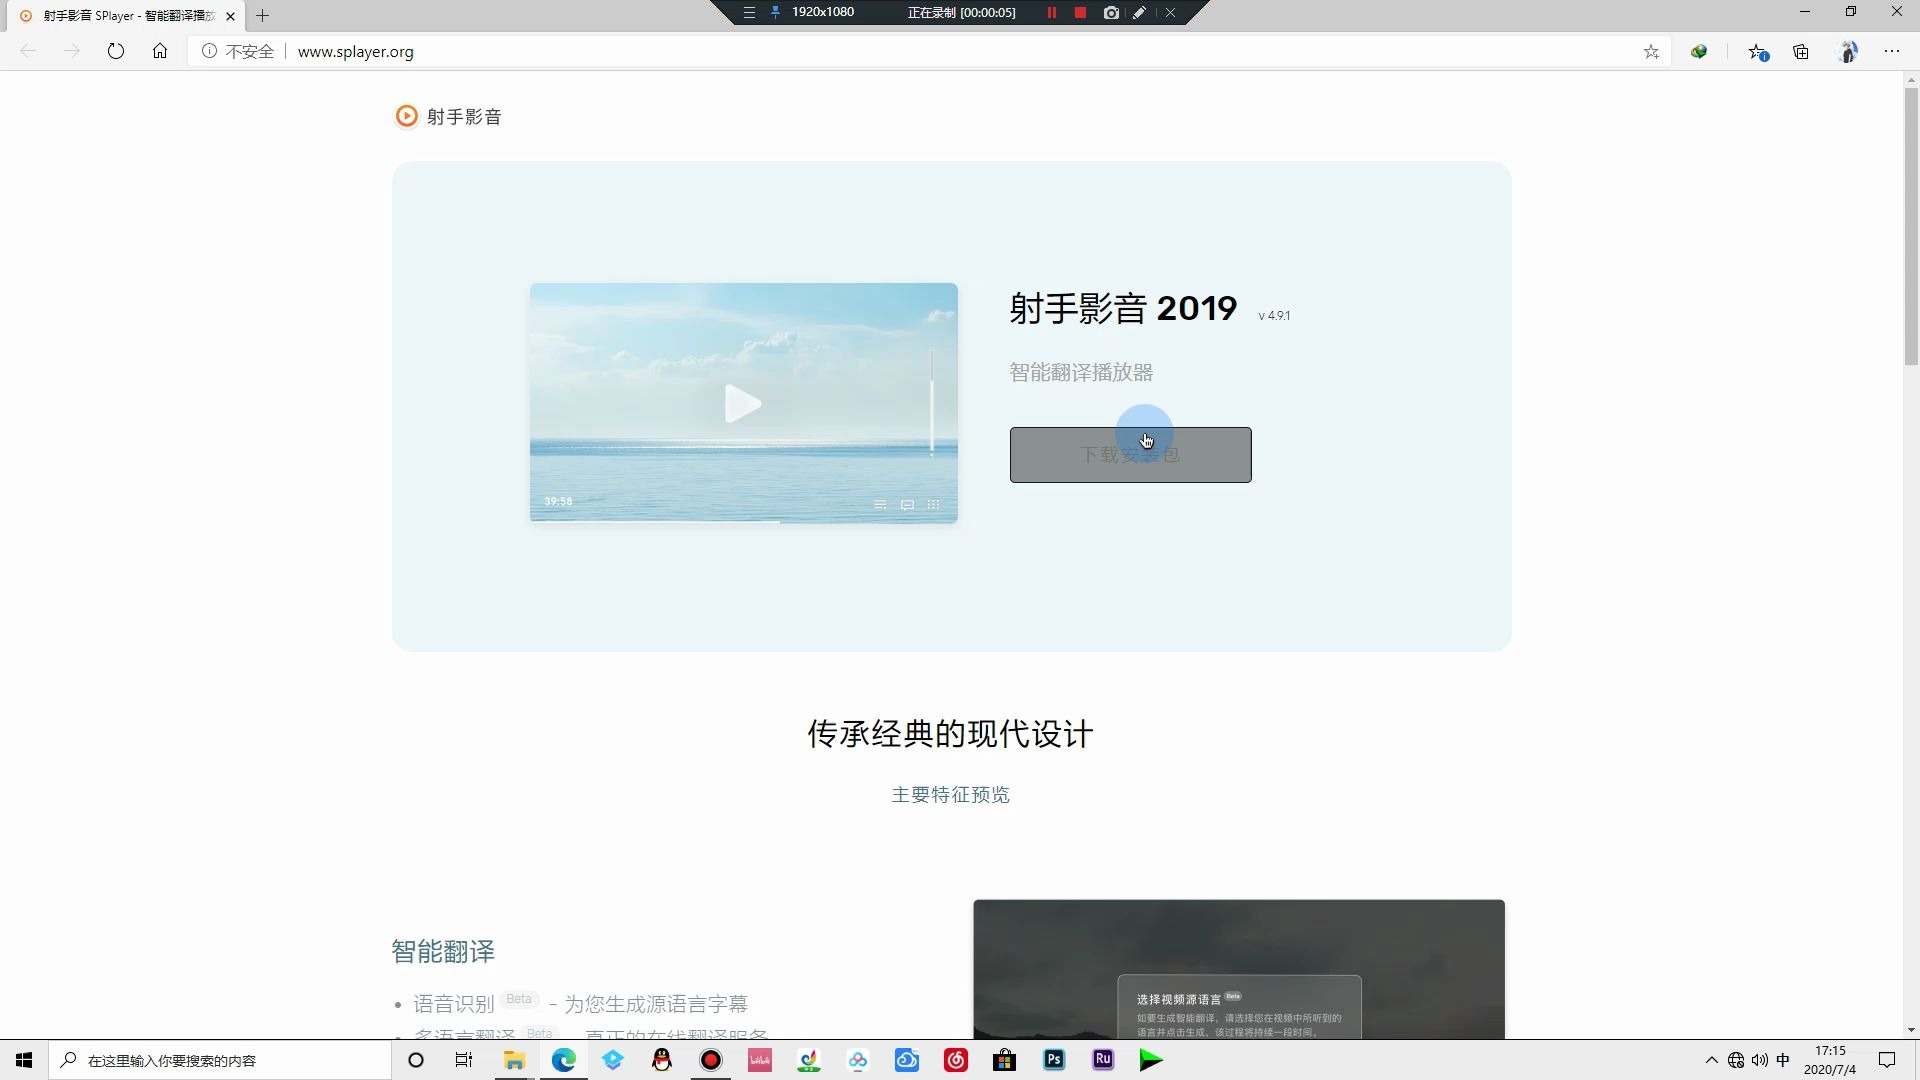Open the NetEase Cloud Music taskbar icon

(956, 1060)
